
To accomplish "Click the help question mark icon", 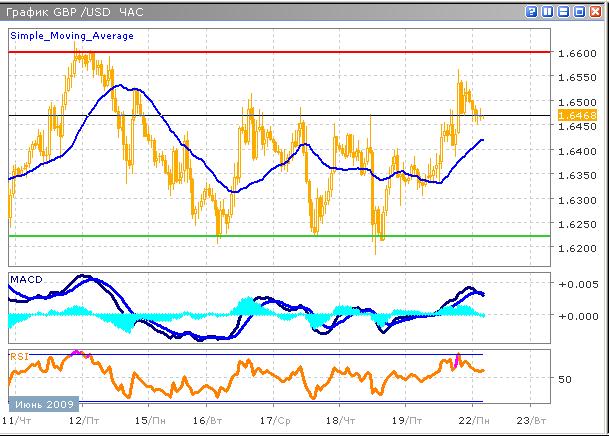I will [531, 11].
